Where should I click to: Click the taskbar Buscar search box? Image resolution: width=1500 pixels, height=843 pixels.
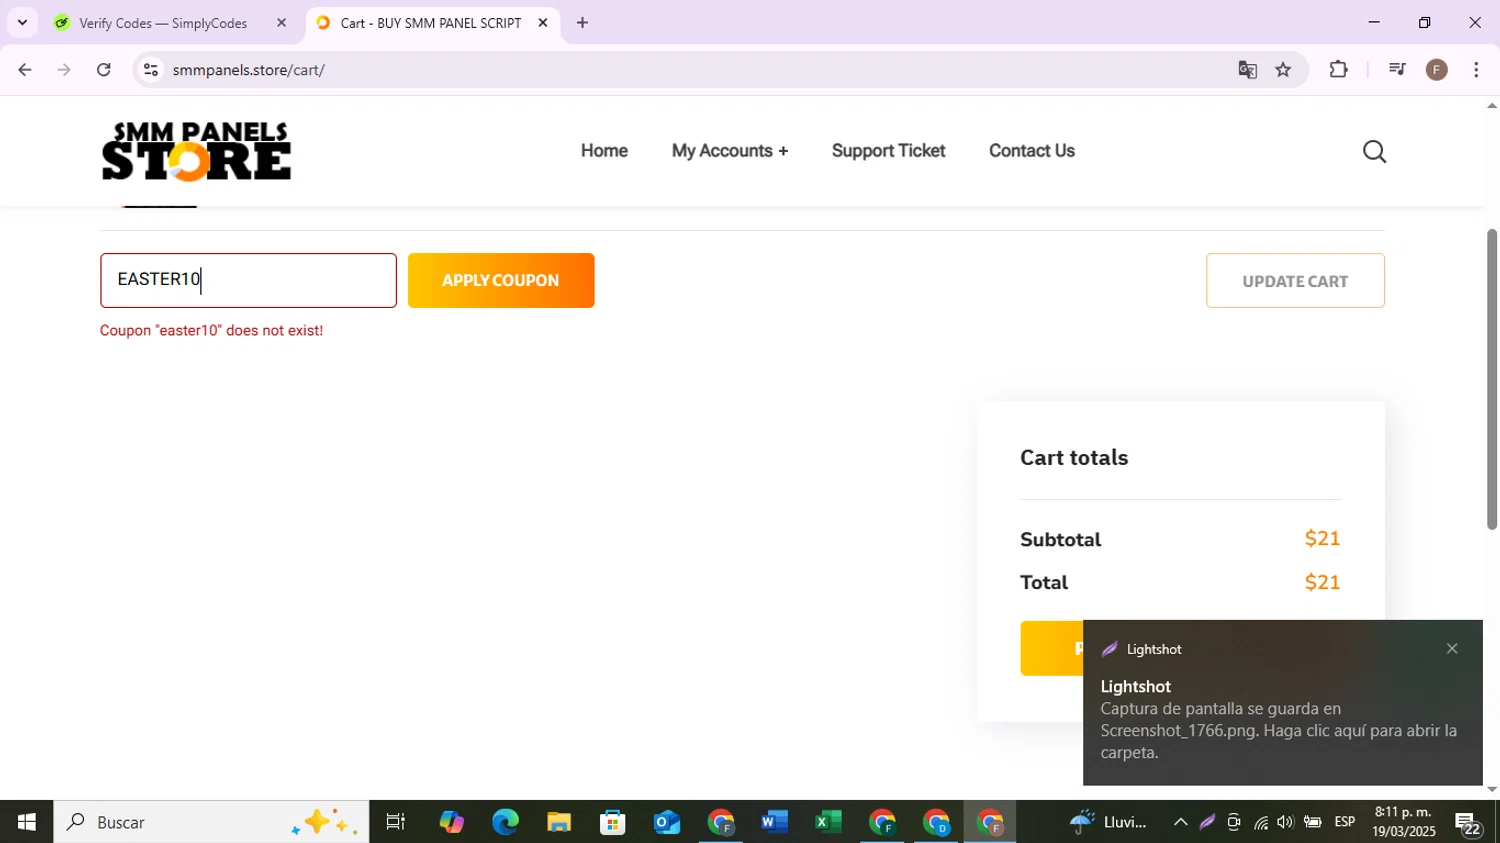pos(211,822)
